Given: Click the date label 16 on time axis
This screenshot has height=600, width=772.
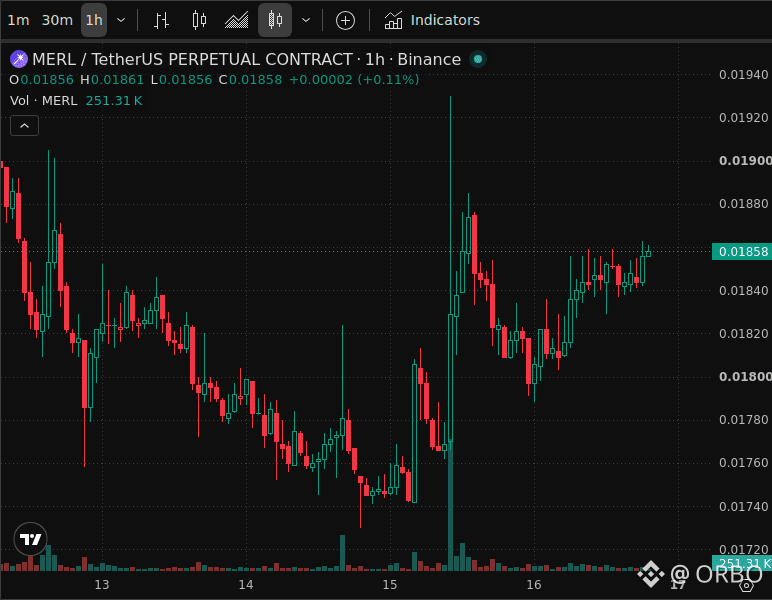Looking at the screenshot, I should point(534,585).
